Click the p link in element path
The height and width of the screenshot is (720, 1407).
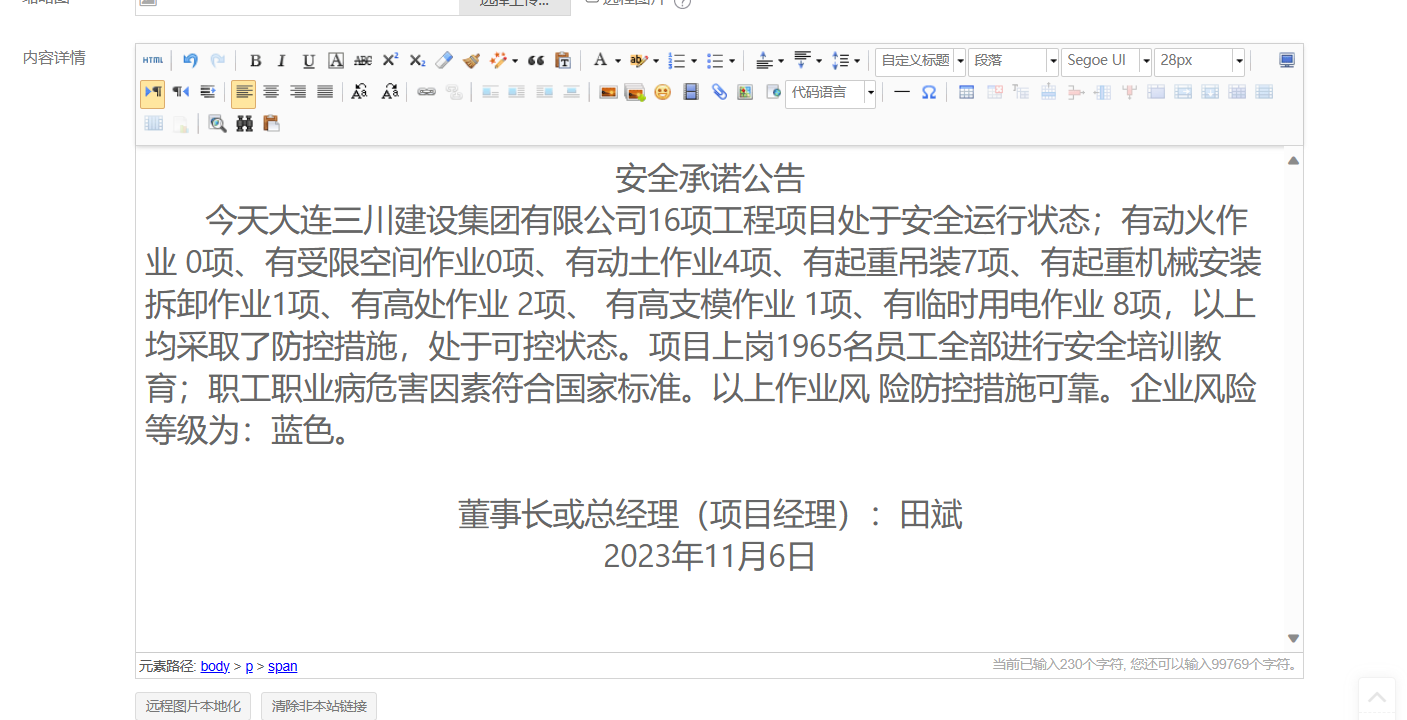point(250,666)
